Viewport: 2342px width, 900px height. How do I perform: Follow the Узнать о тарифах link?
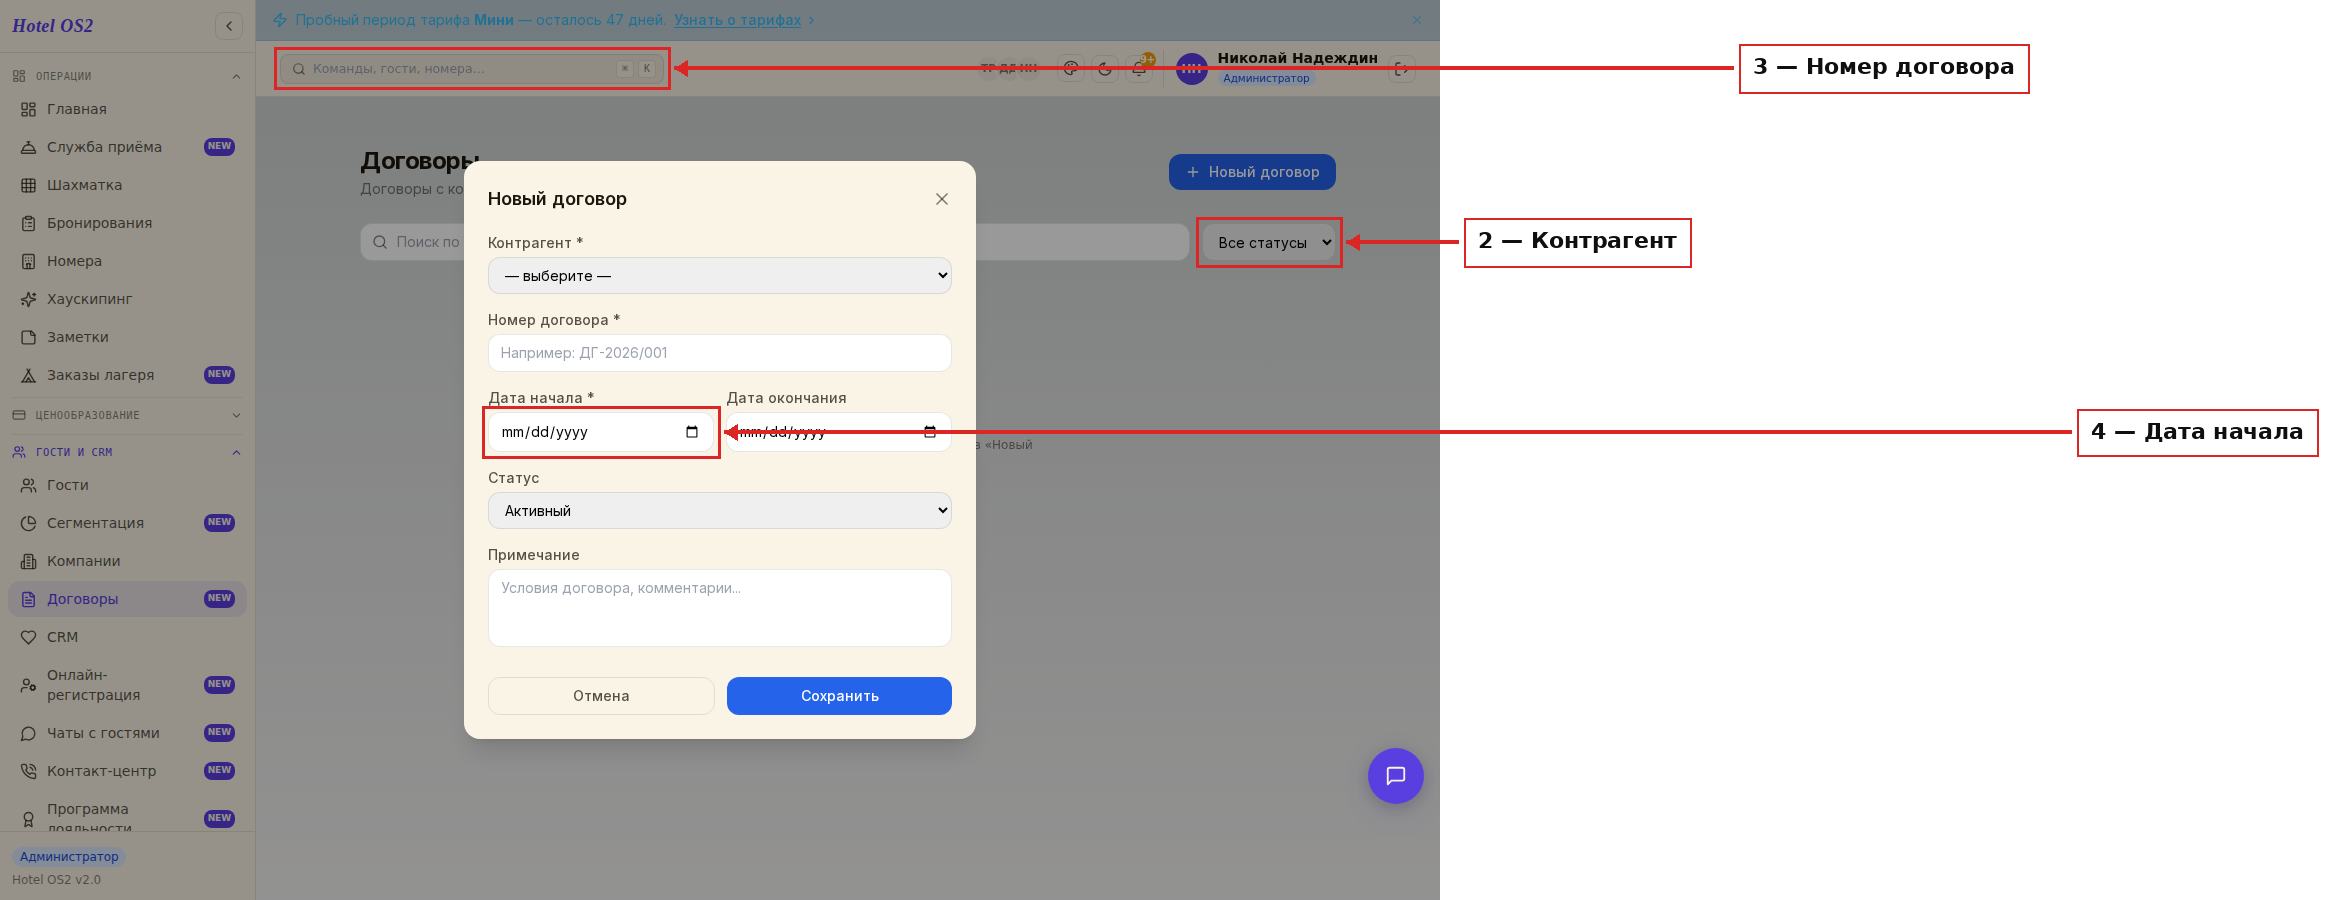click(x=738, y=20)
